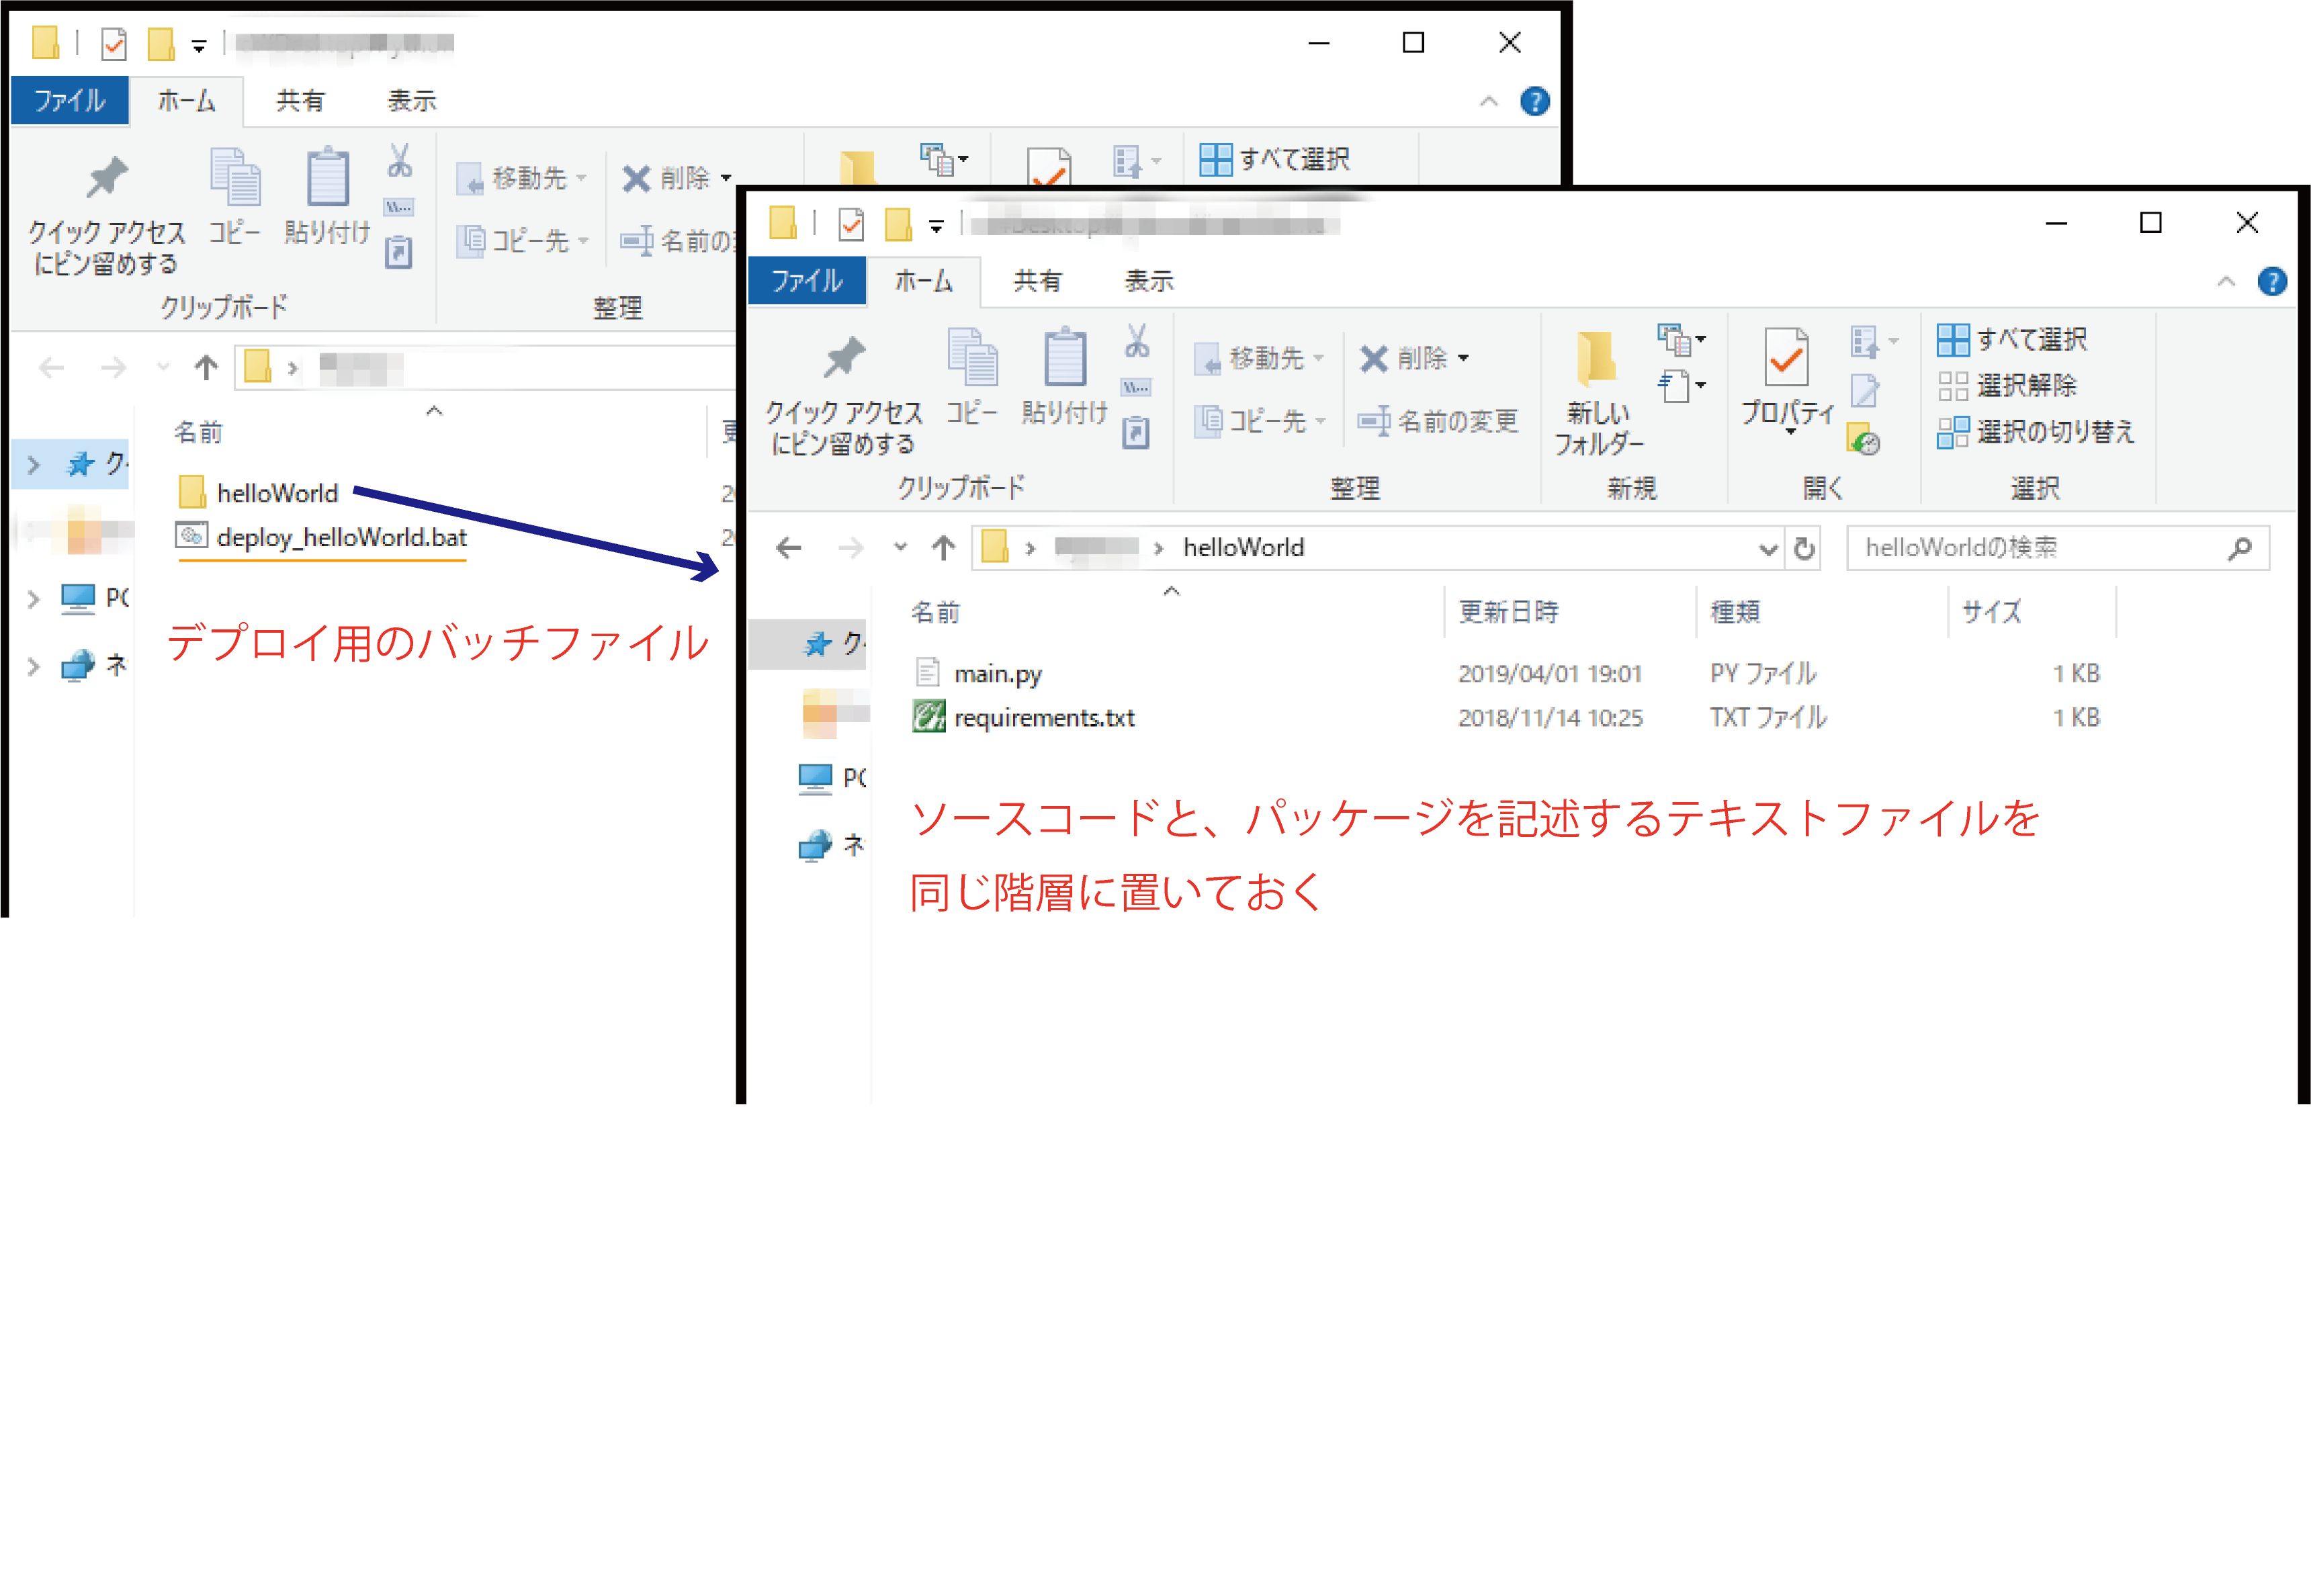The height and width of the screenshot is (1596, 2311).
Task: Open the 共有 tab in front window
Action: click(1037, 282)
